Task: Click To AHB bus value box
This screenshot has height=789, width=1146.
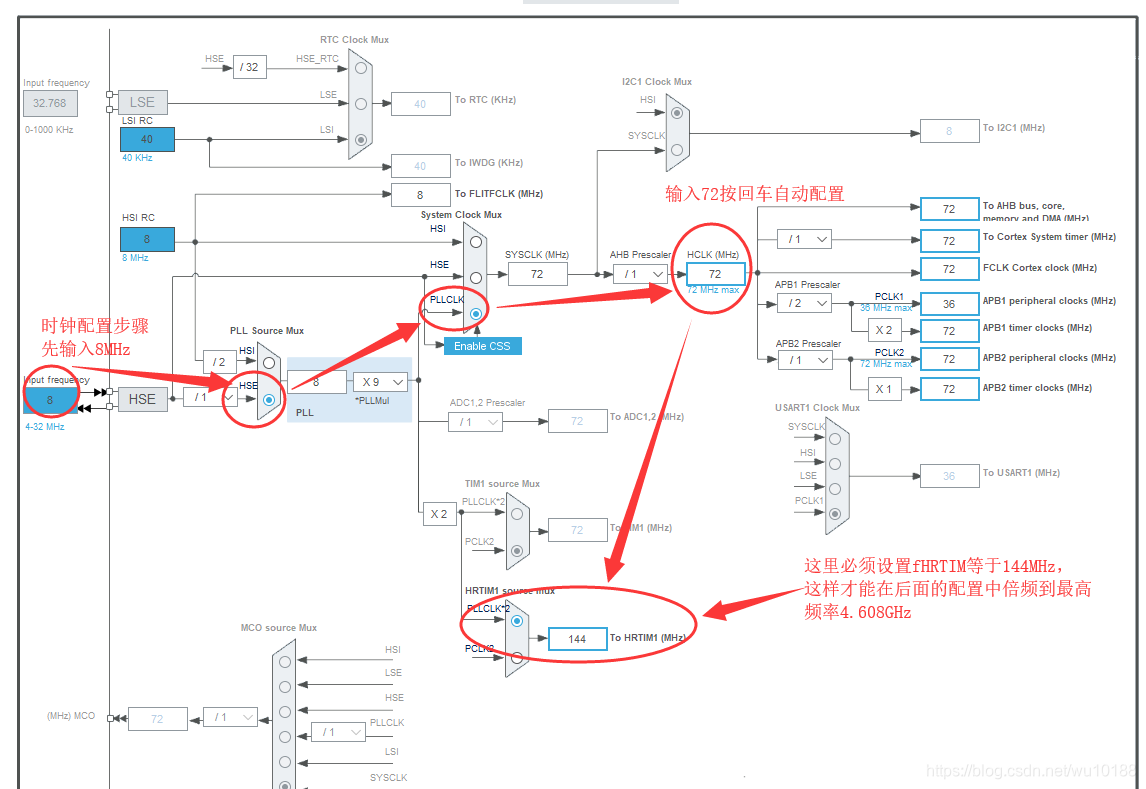Action: coord(949,209)
